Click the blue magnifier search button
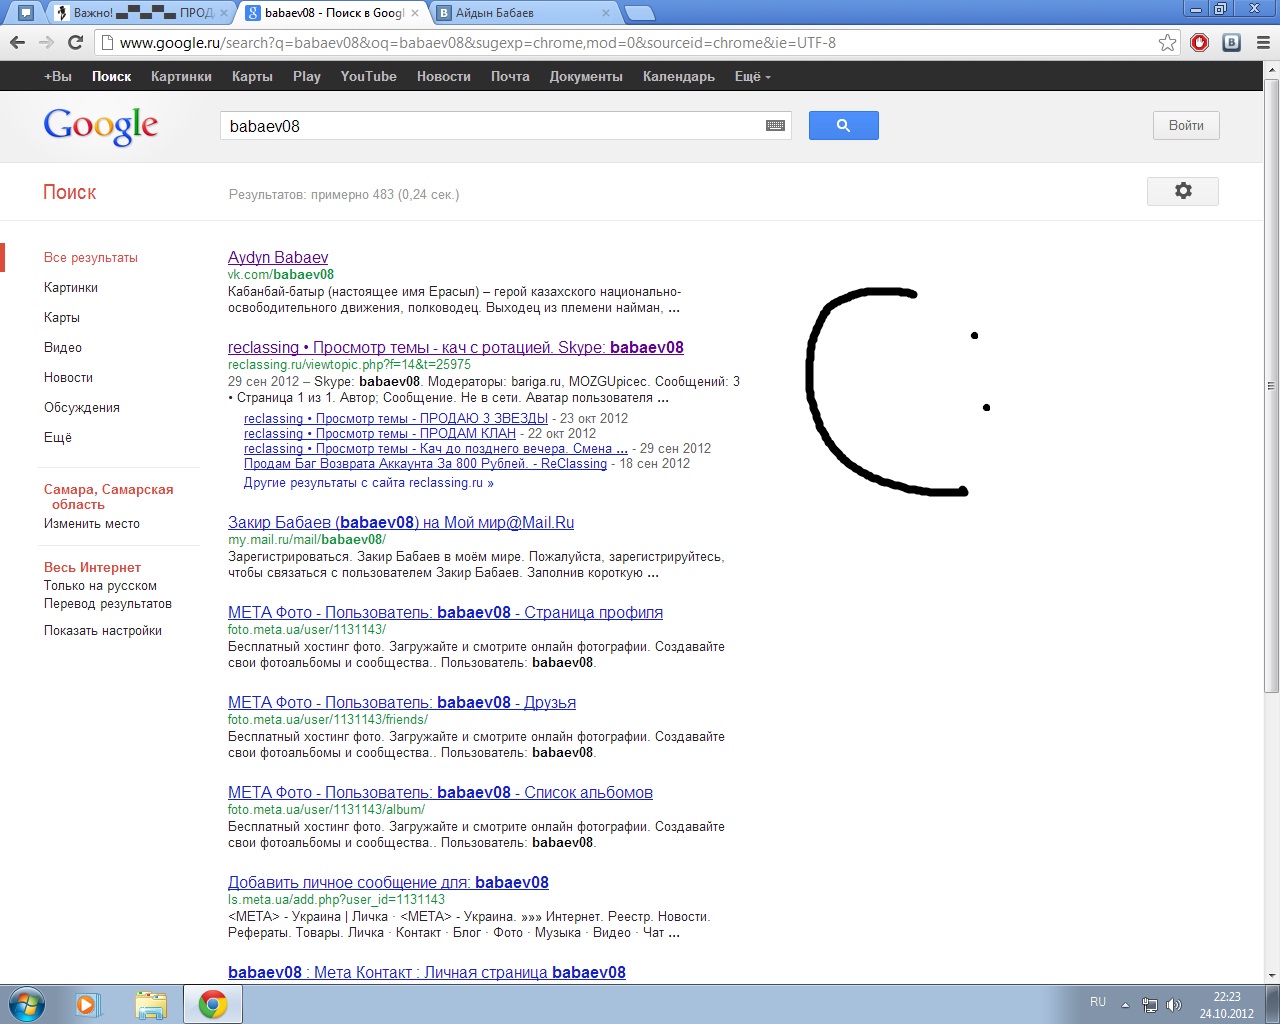This screenshot has width=1280, height=1024. click(843, 126)
